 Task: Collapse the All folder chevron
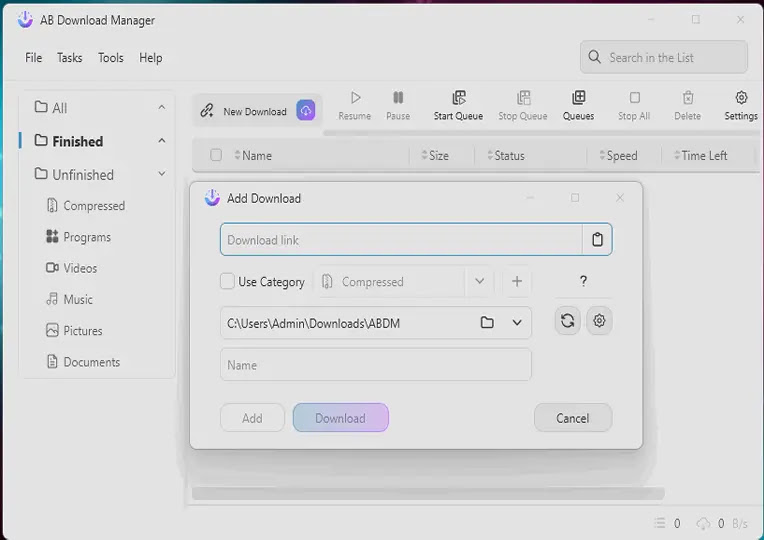162,107
